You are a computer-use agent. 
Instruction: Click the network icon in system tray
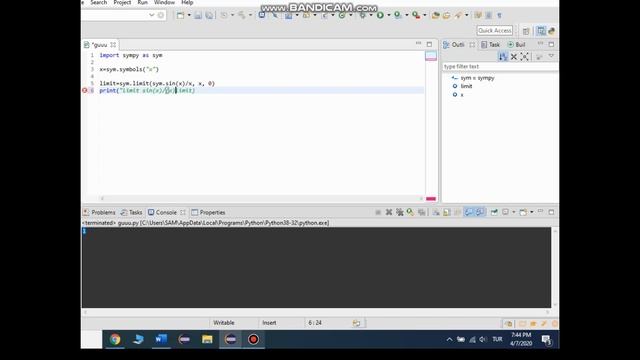click(x=472, y=340)
